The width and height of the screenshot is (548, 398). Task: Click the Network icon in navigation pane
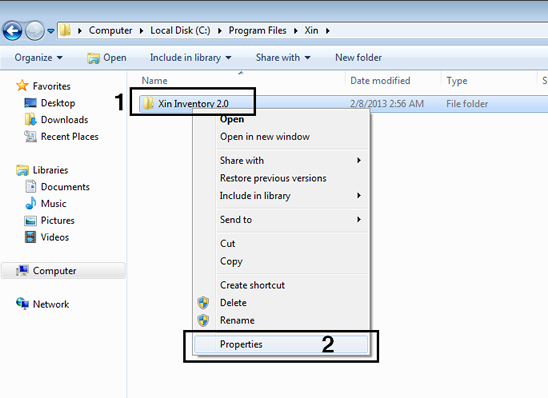(22, 304)
